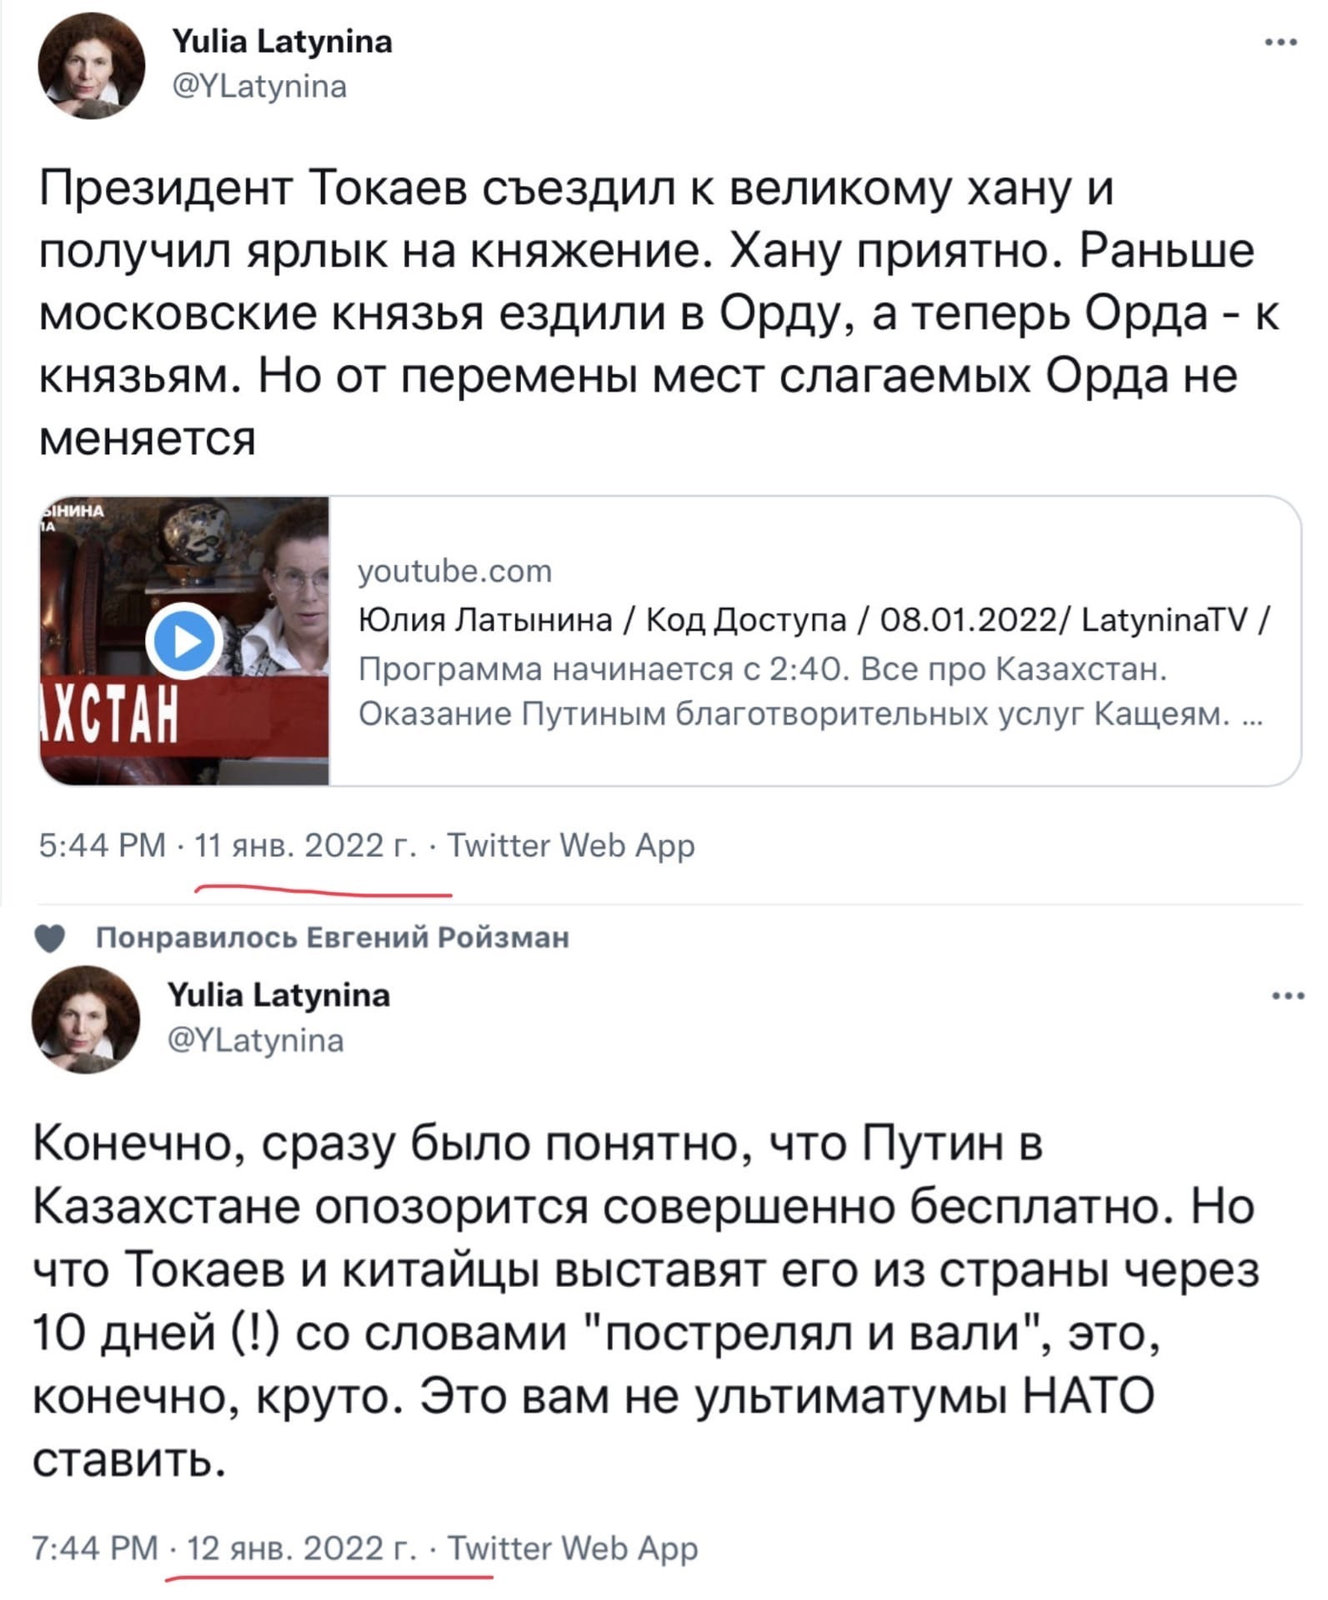Click Twitter Web App under second tweet
The width and height of the screenshot is (1328, 1600).
click(x=572, y=1548)
